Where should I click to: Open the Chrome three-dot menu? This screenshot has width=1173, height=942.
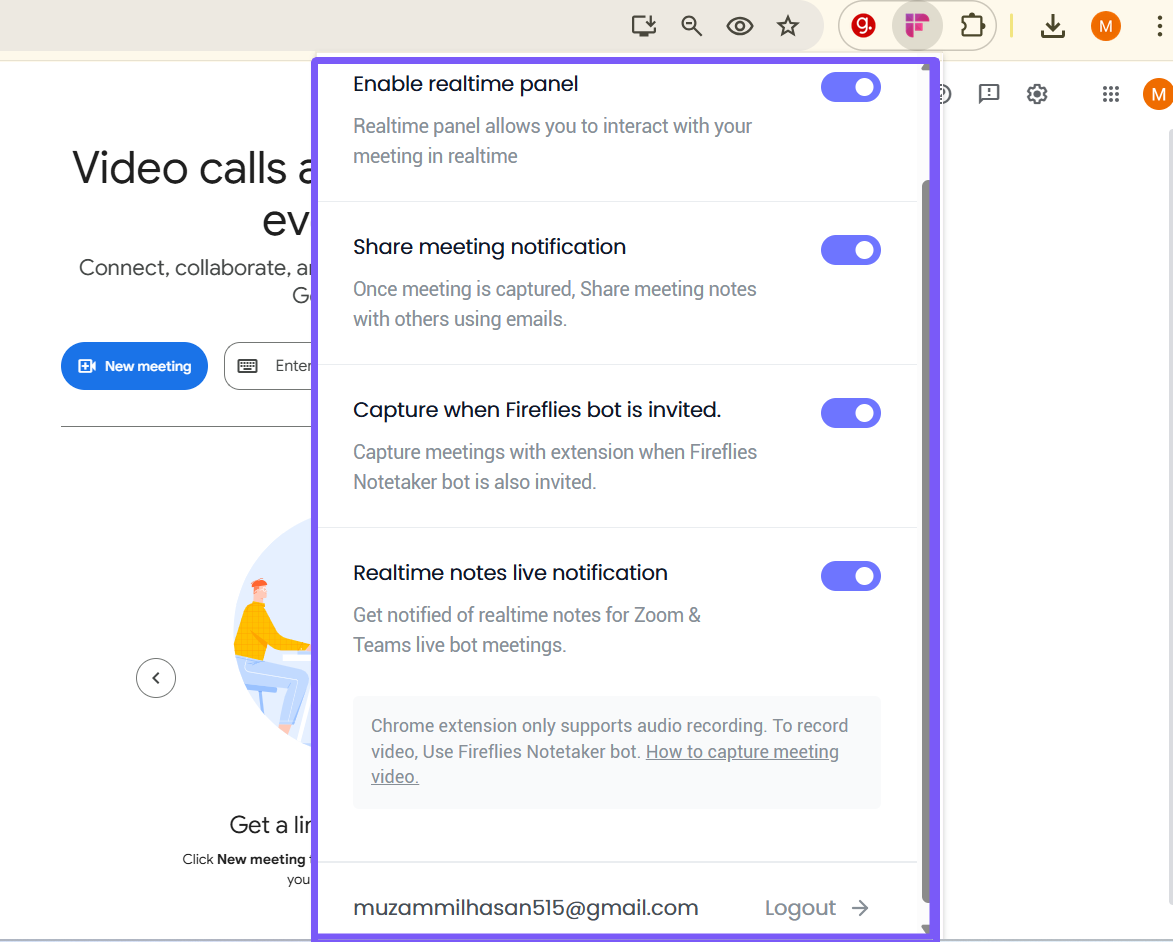pyautogui.click(x=1157, y=26)
